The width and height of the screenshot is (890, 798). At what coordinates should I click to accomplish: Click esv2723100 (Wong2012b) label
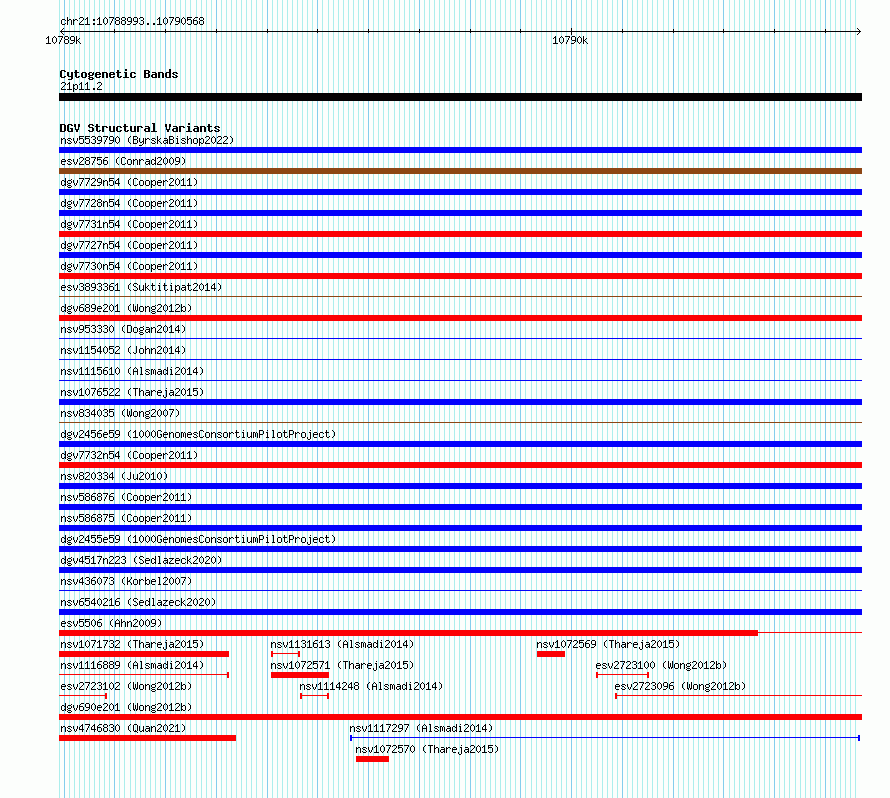pos(661,665)
